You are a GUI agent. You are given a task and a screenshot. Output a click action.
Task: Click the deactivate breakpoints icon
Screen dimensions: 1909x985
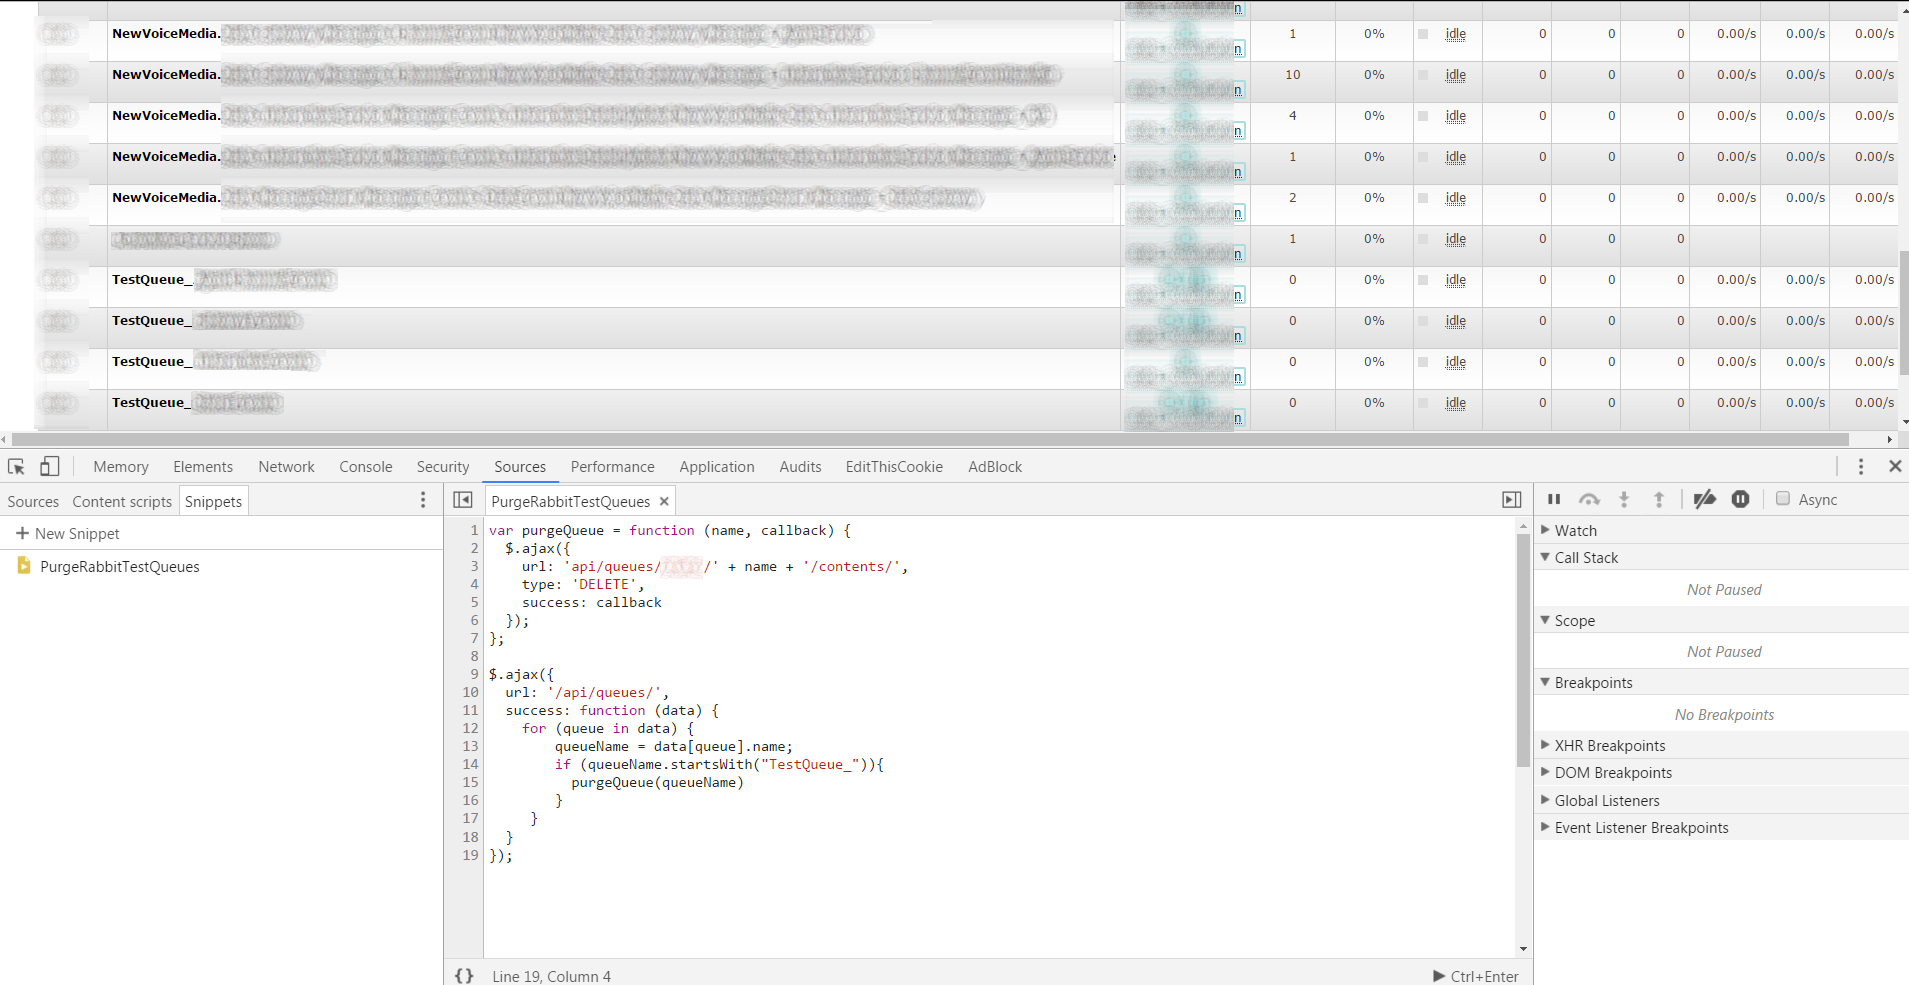coord(1705,500)
